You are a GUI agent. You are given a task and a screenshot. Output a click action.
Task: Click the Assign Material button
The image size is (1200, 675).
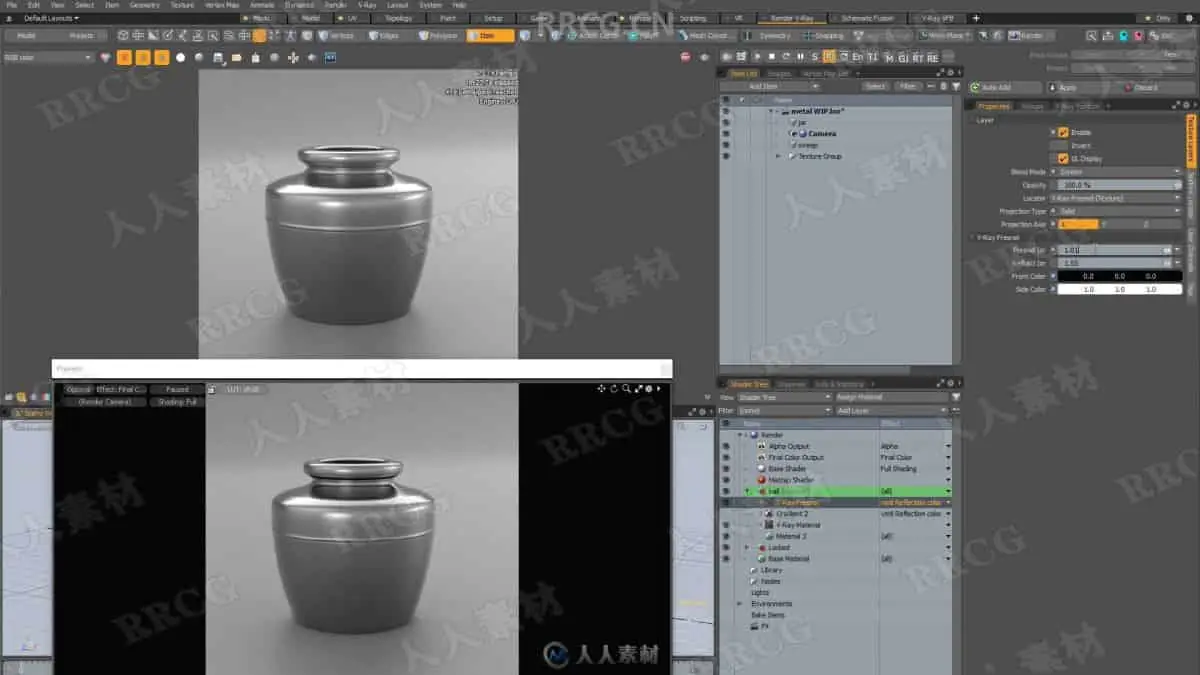[x=893, y=397]
